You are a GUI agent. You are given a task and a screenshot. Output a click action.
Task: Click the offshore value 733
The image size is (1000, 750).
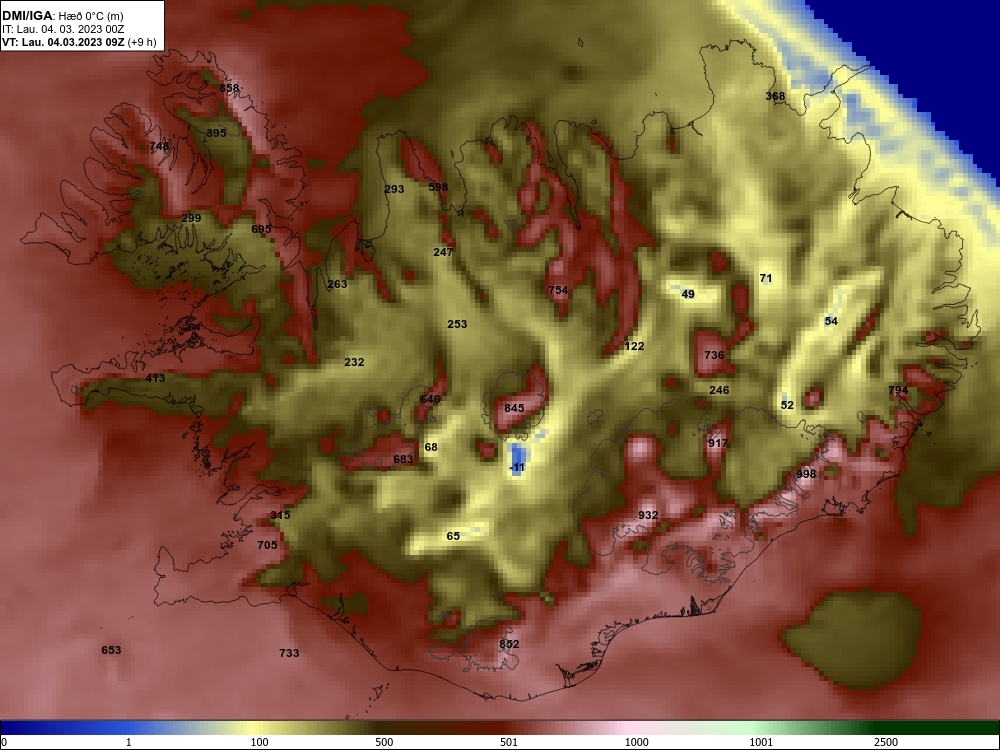[289, 652]
